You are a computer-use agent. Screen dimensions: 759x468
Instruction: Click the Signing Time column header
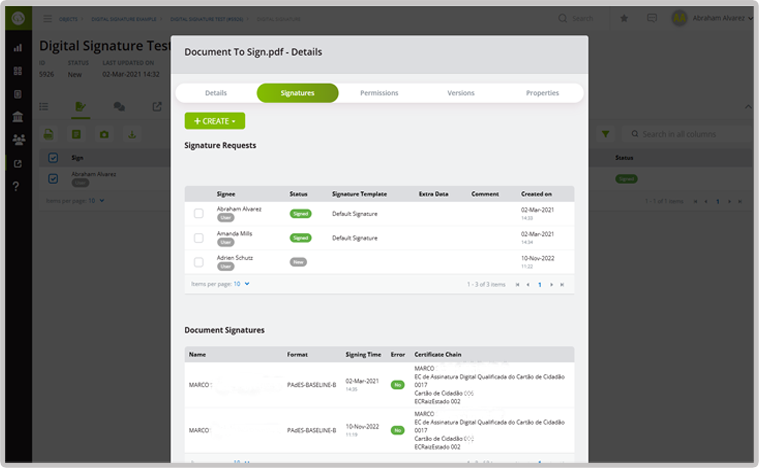pos(363,355)
